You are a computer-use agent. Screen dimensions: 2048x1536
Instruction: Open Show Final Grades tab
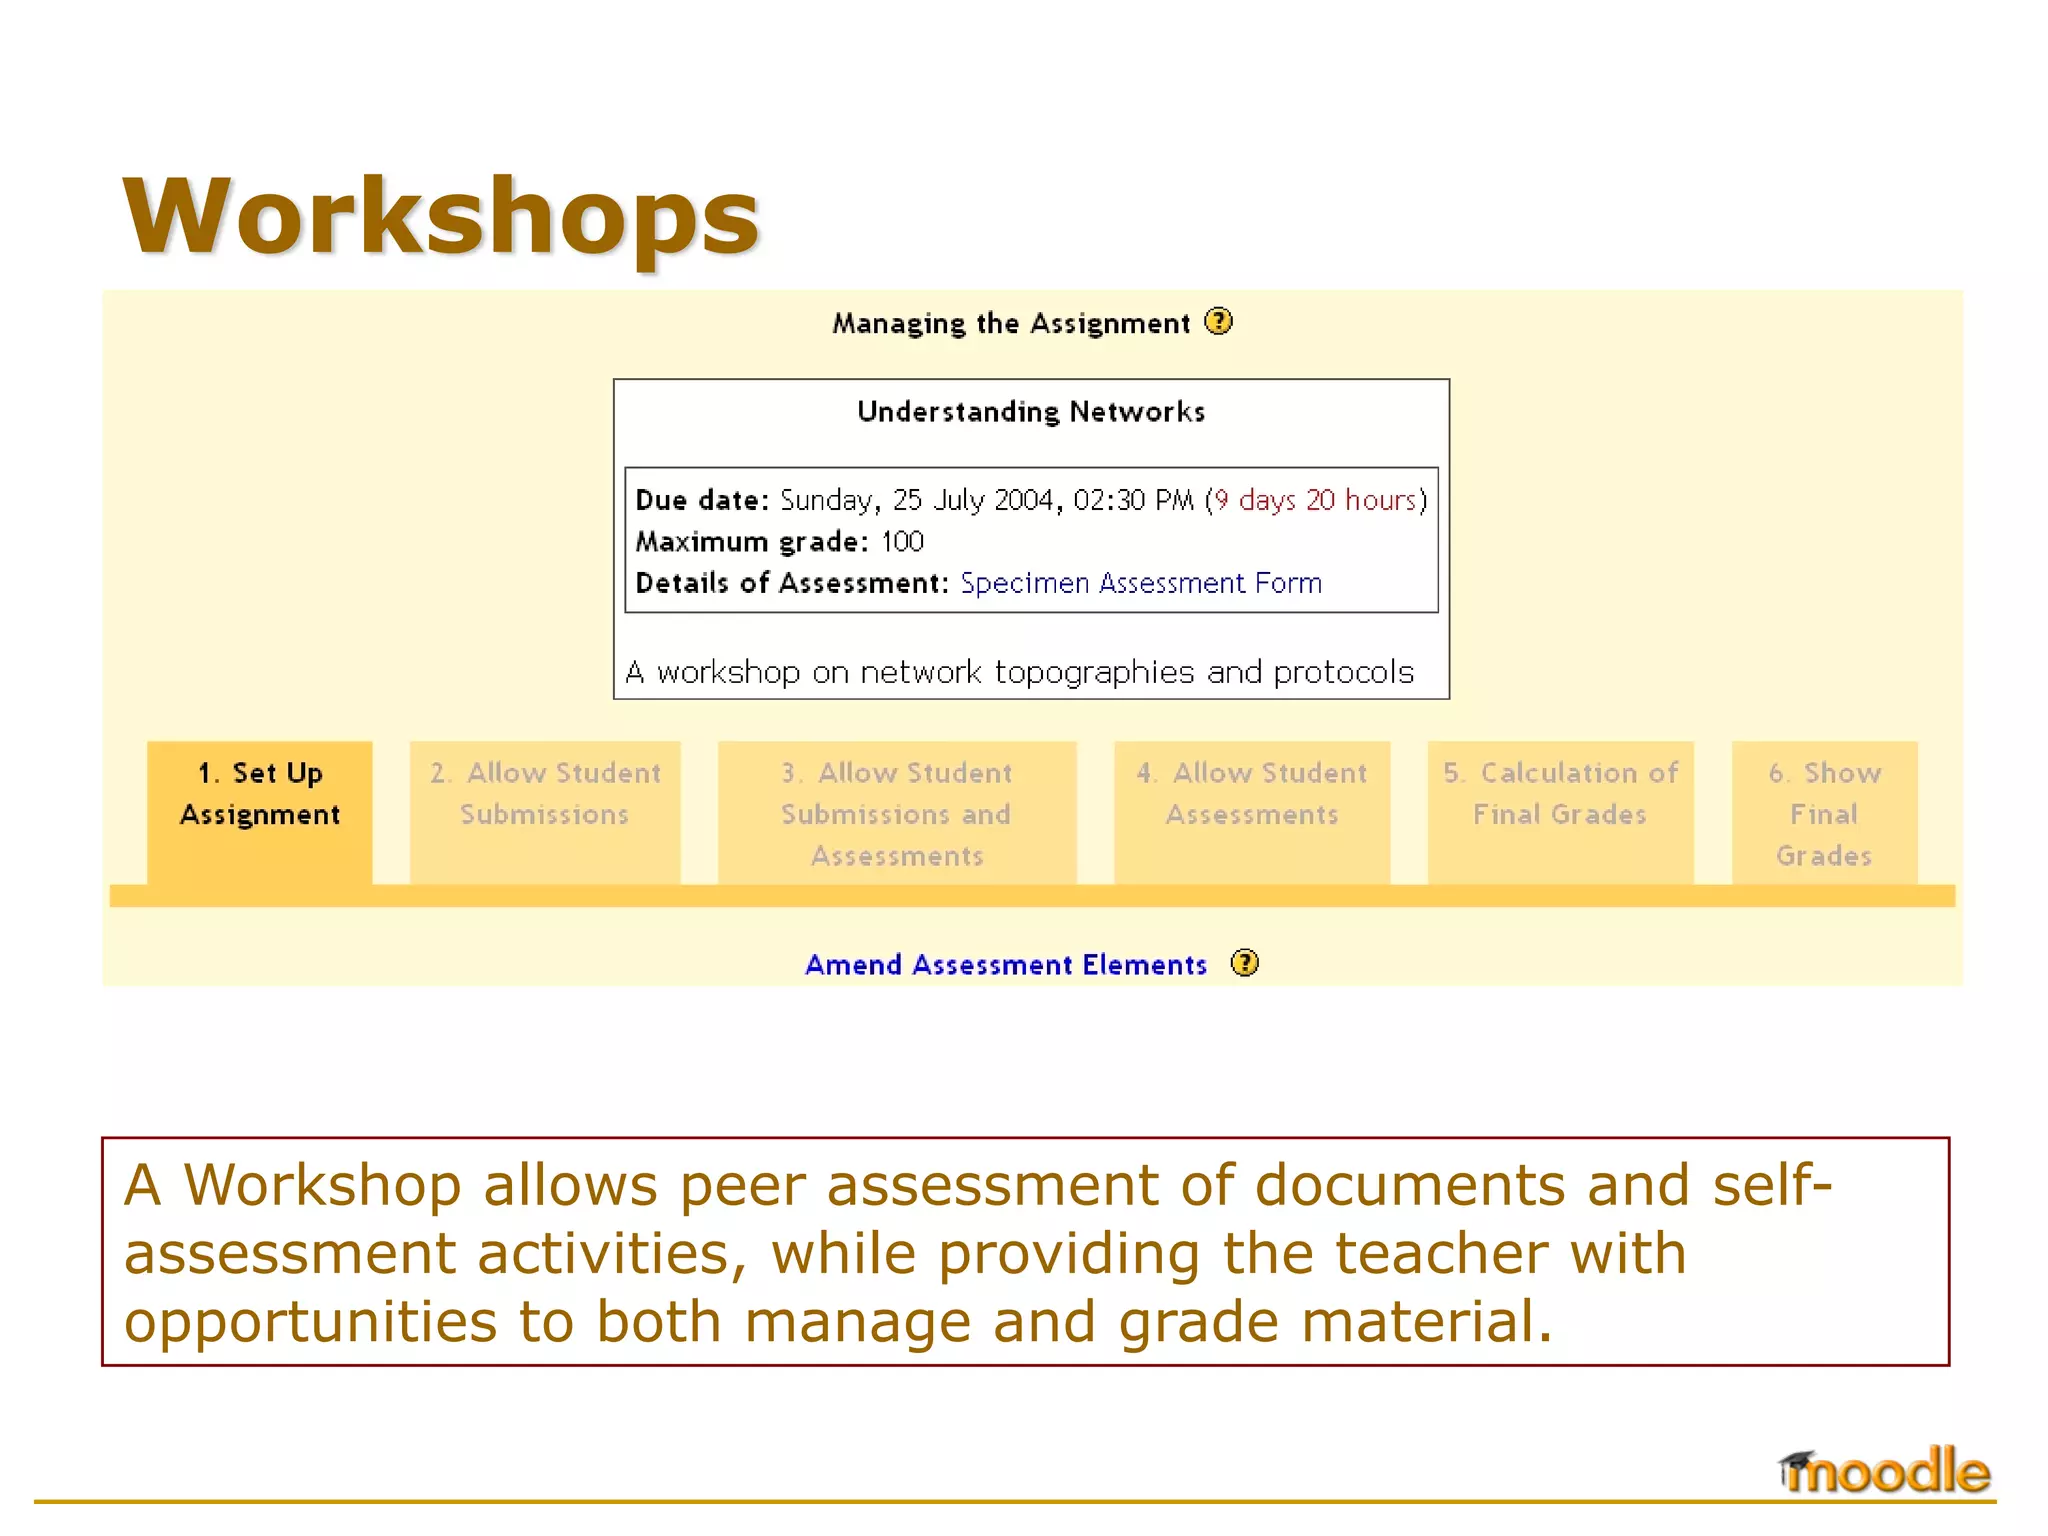tap(1824, 813)
